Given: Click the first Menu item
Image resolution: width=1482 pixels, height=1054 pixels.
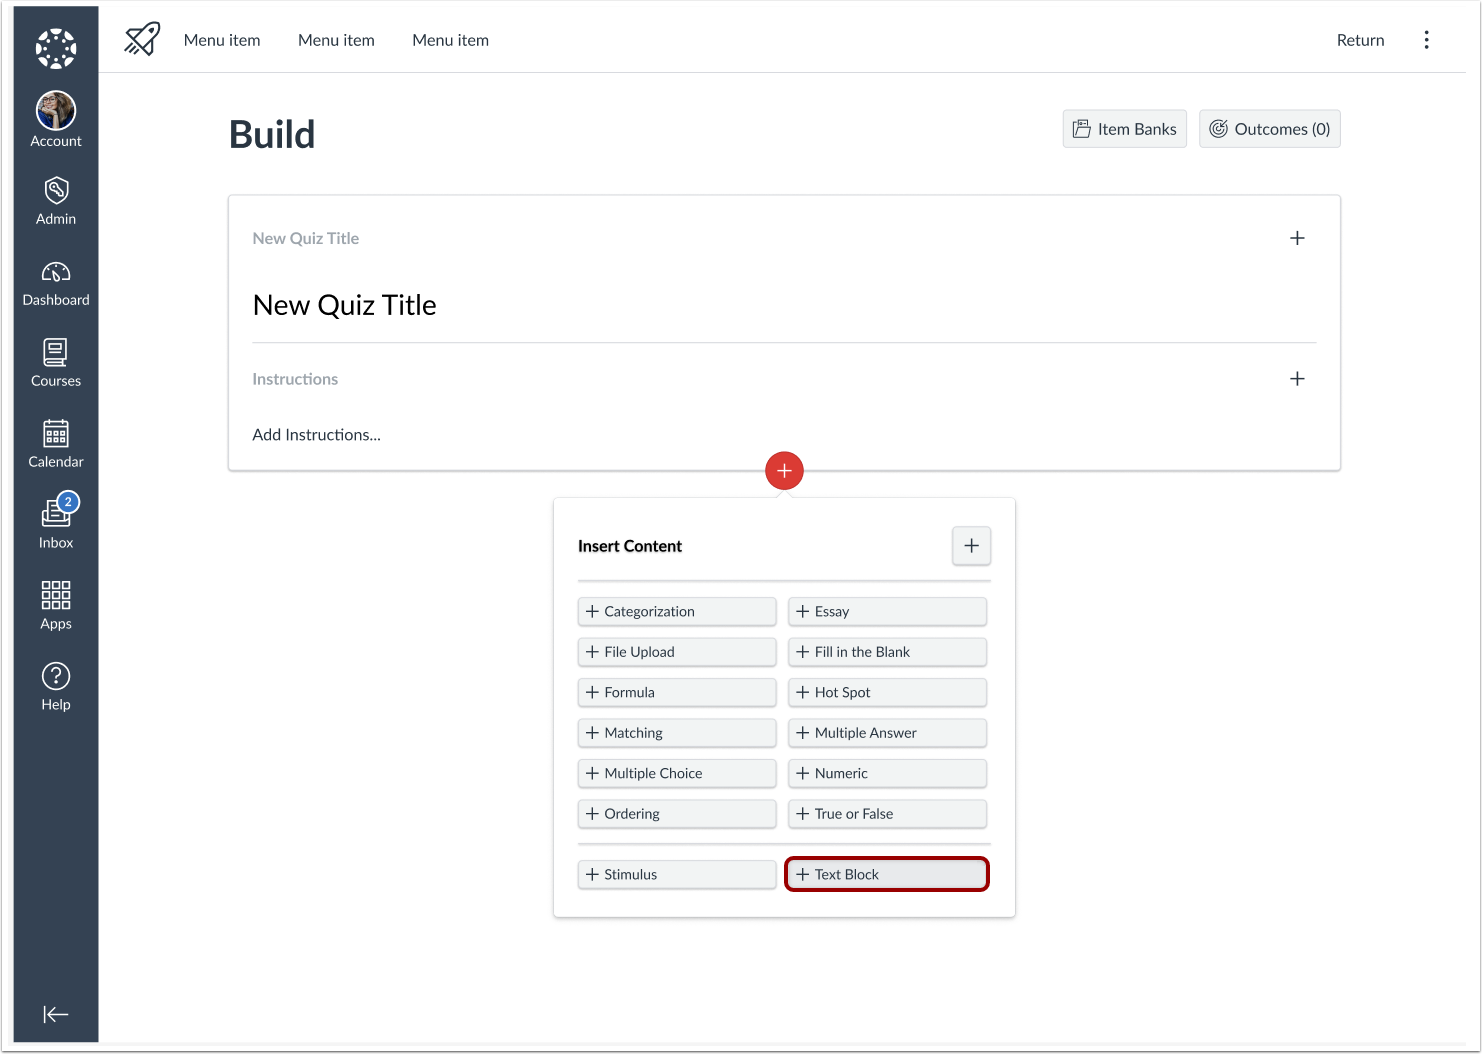Looking at the screenshot, I should tap(221, 40).
